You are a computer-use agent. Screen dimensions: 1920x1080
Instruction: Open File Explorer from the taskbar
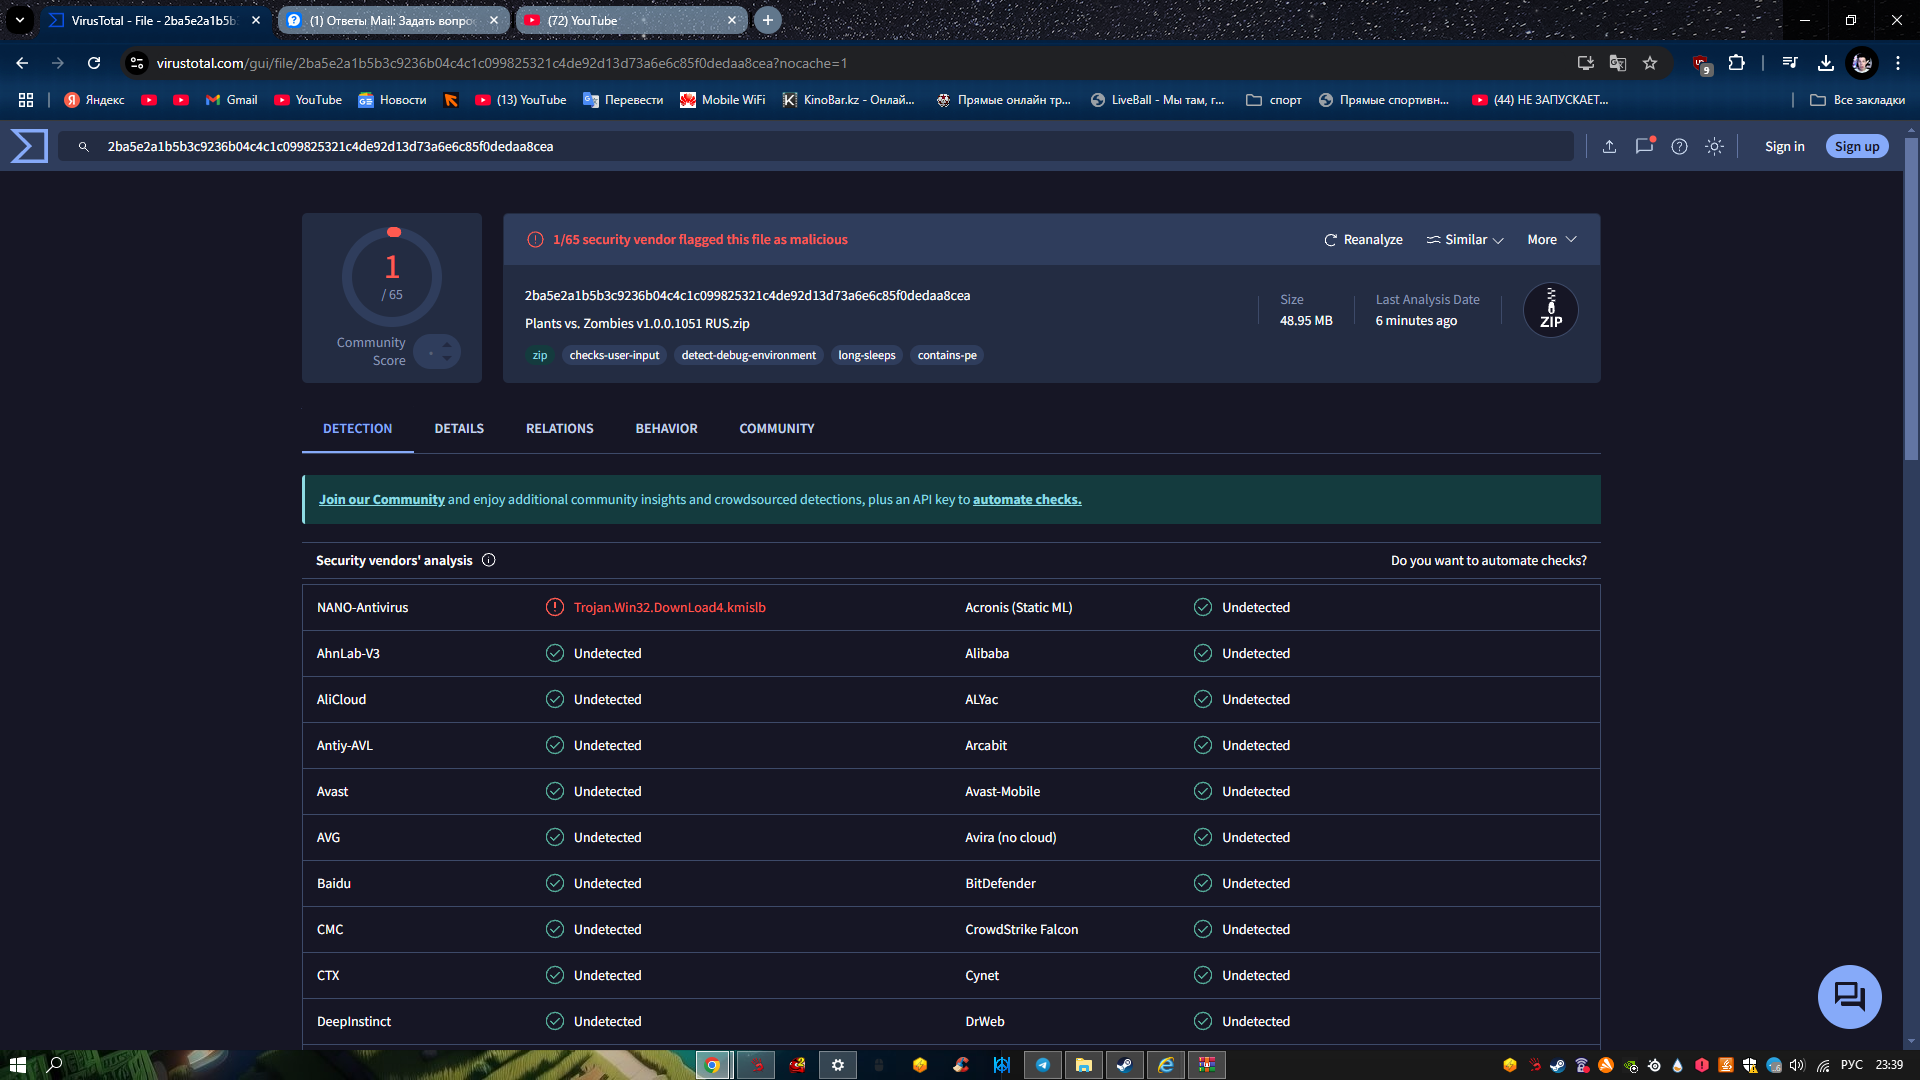click(x=1083, y=1065)
